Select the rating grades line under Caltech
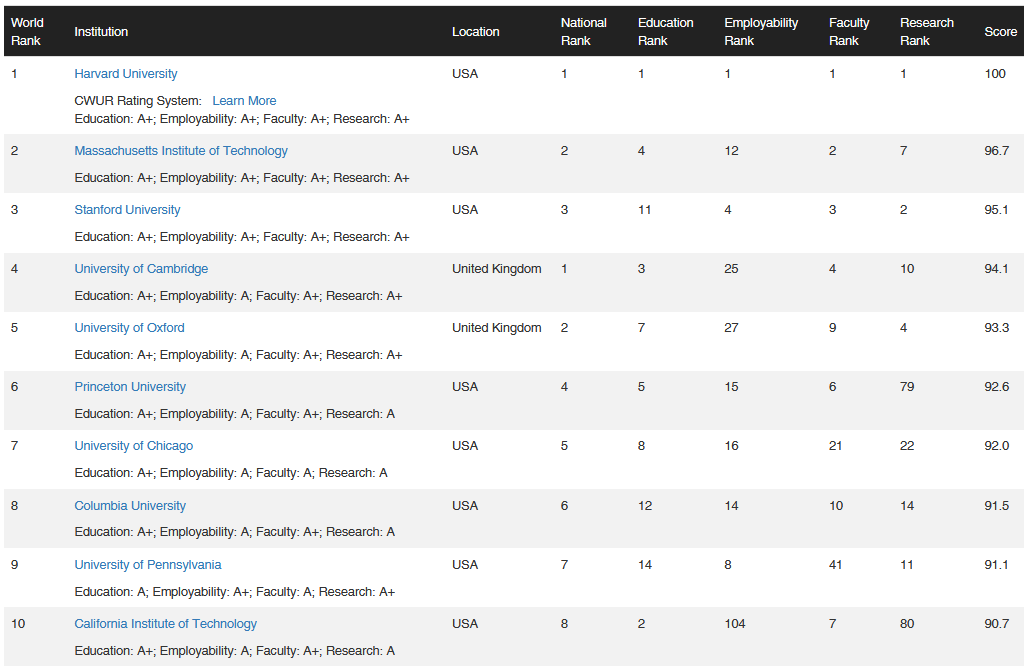Image resolution: width=1029 pixels, height=666 pixels. point(234,651)
